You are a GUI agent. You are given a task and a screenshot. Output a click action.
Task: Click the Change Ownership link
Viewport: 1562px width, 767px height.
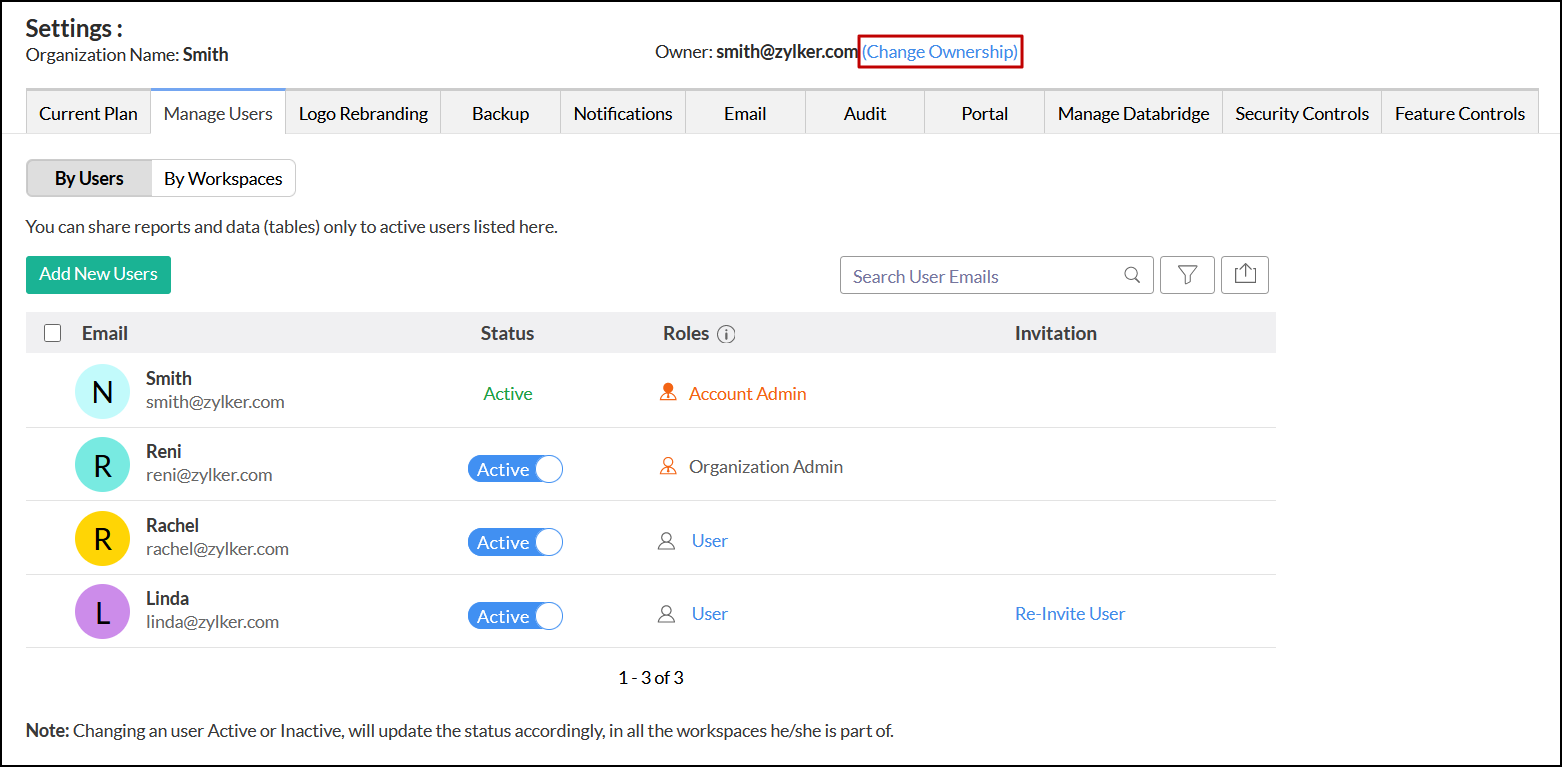940,52
